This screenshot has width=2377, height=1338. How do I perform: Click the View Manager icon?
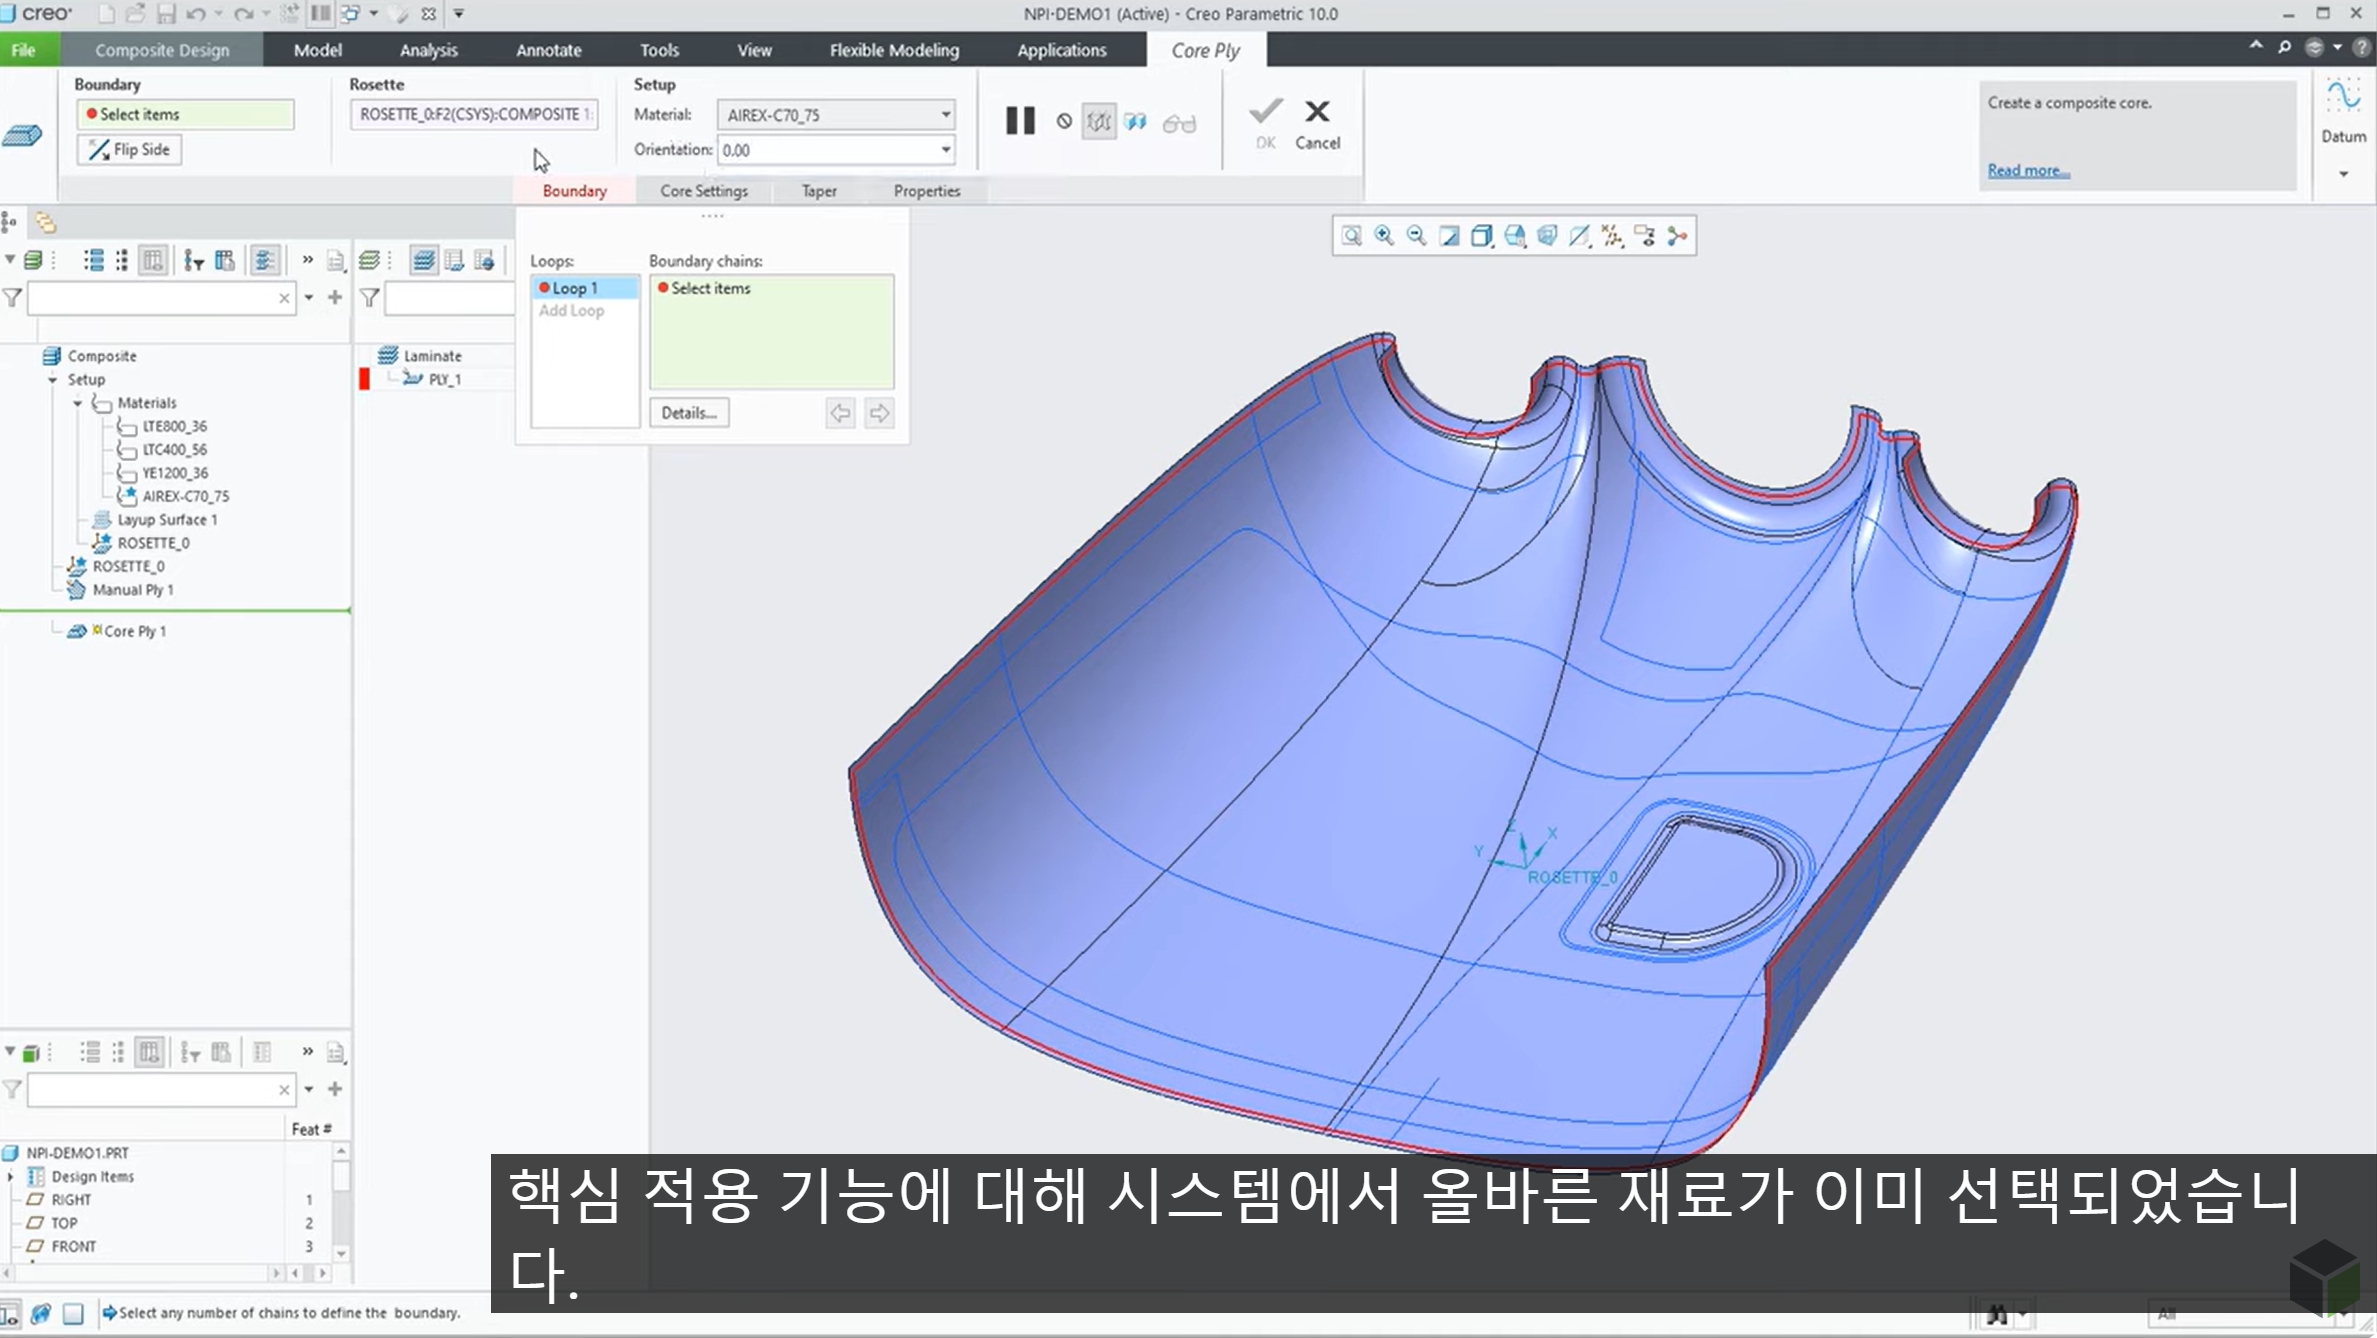pos(1515,236)
